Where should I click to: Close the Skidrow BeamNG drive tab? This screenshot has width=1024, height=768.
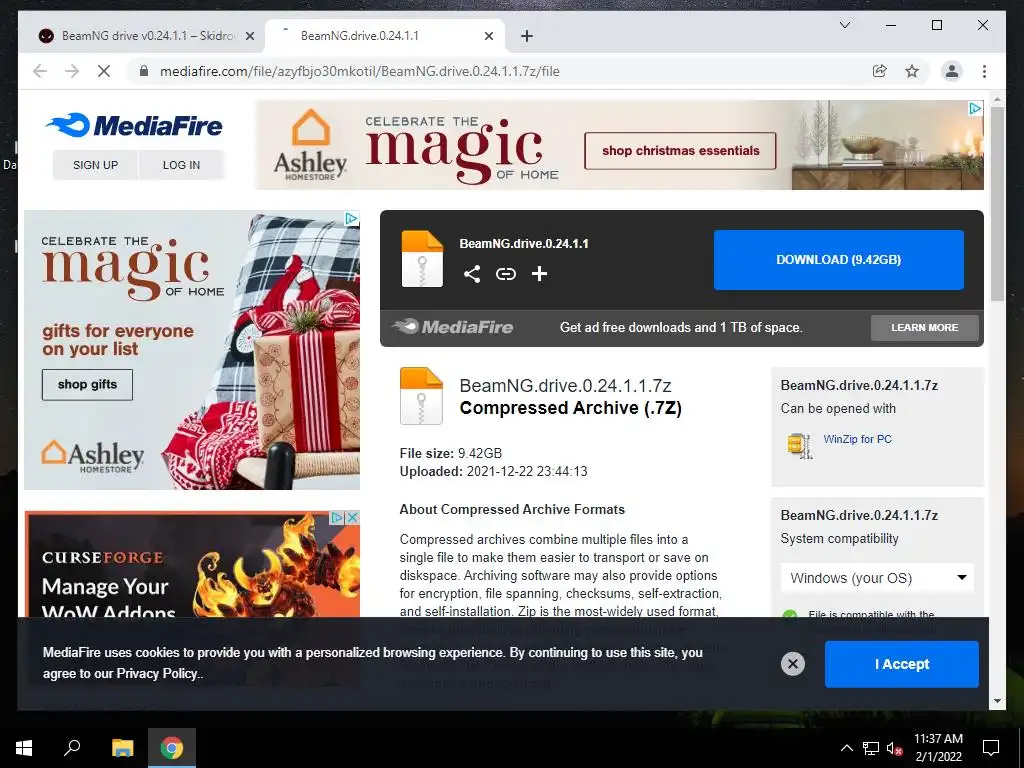pos(249,36)
